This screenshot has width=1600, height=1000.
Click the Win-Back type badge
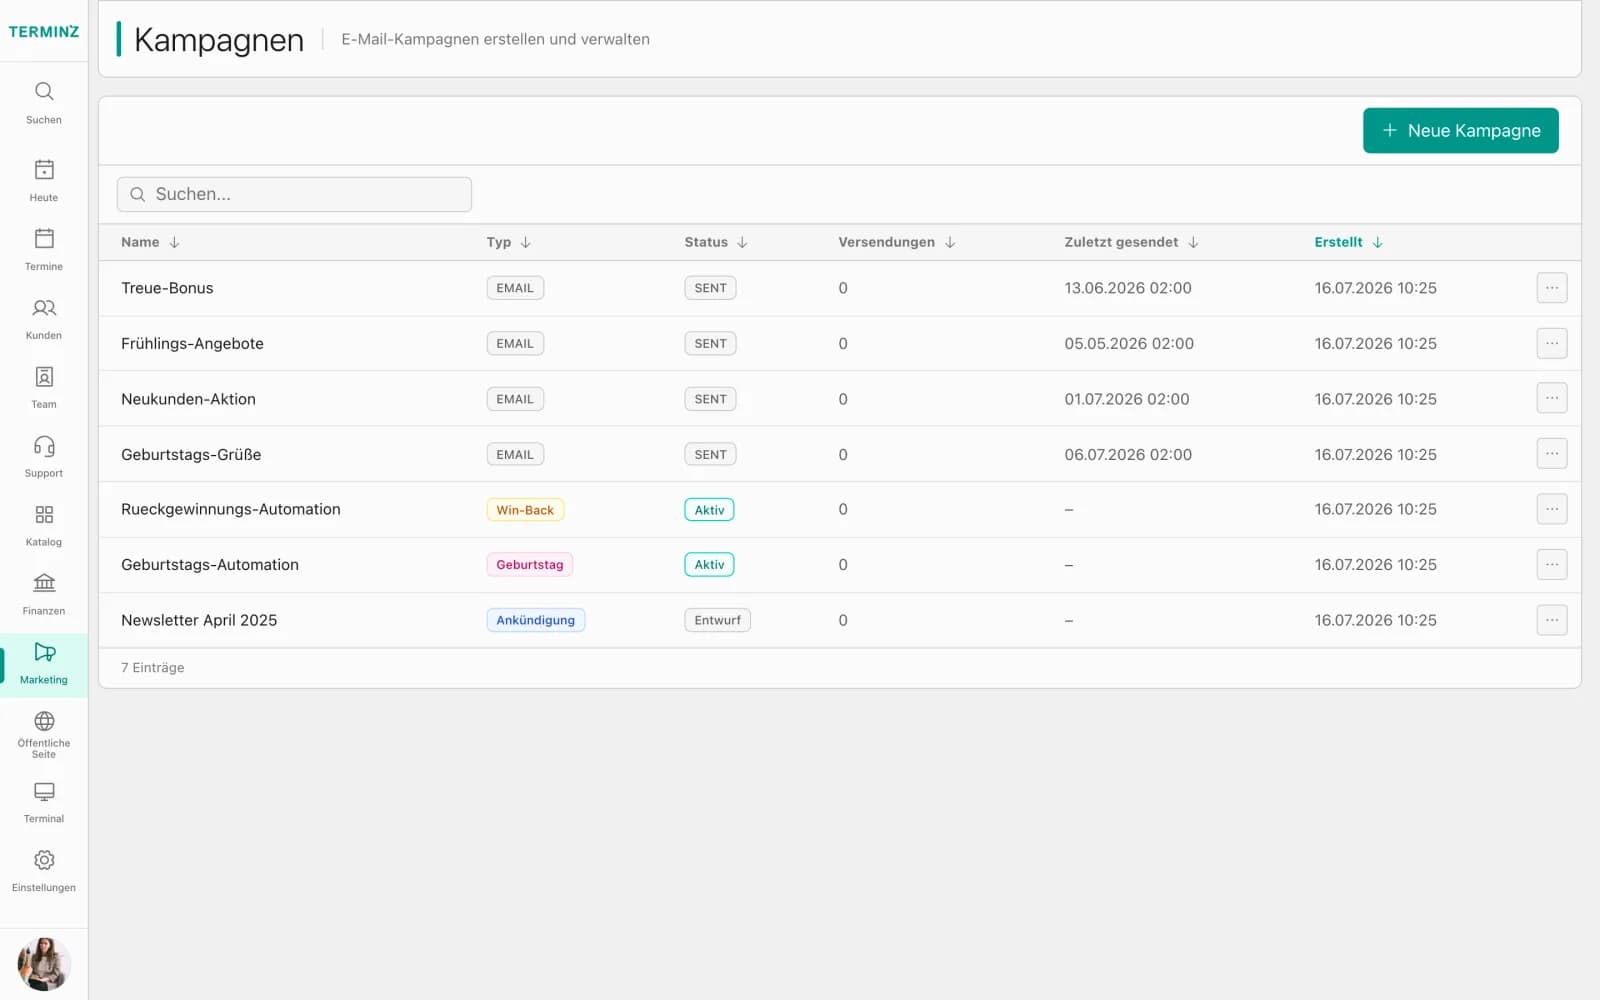point(525,510)
